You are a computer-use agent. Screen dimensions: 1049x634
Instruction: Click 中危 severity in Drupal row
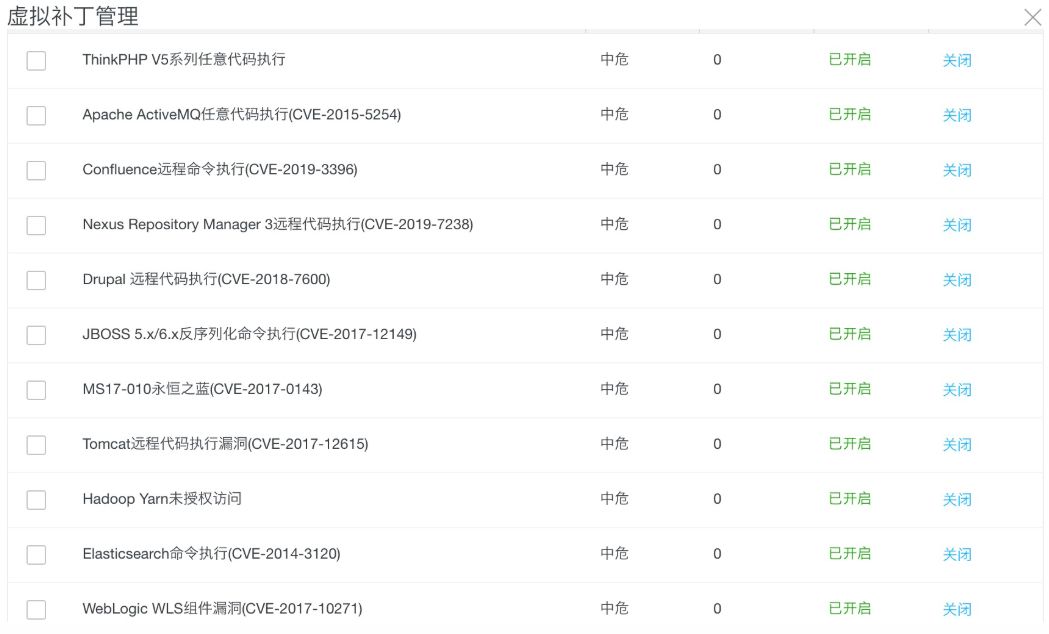tap(614, 279)
